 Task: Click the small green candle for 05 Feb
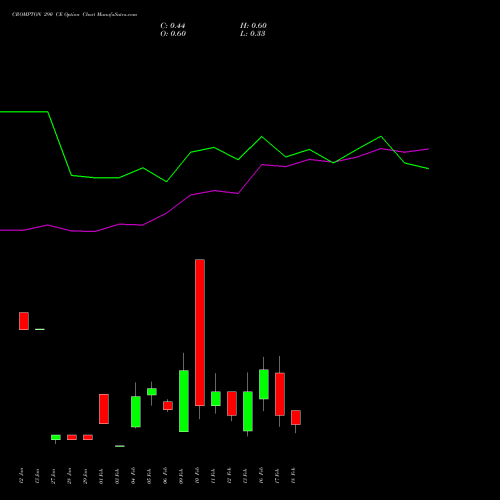click(x=152, y=392)
